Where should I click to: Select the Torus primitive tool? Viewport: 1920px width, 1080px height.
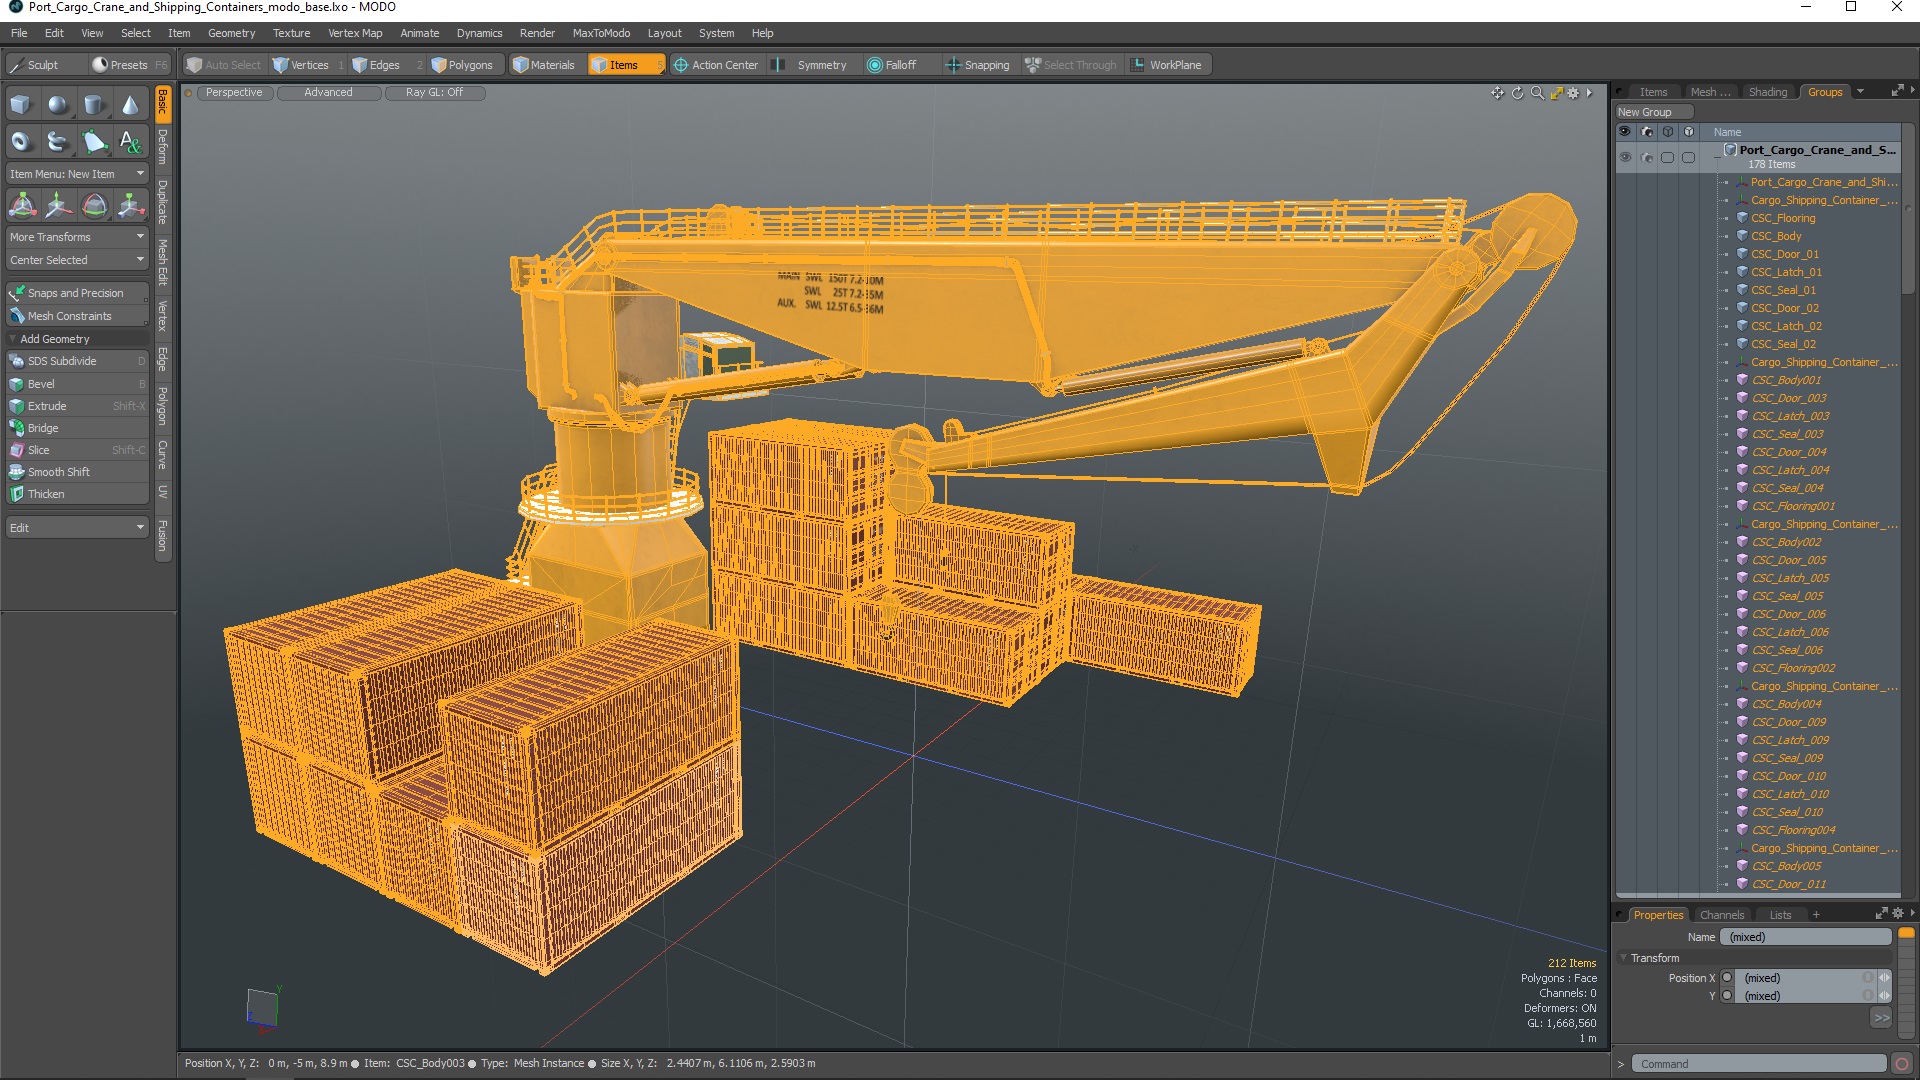click(21, 142)
